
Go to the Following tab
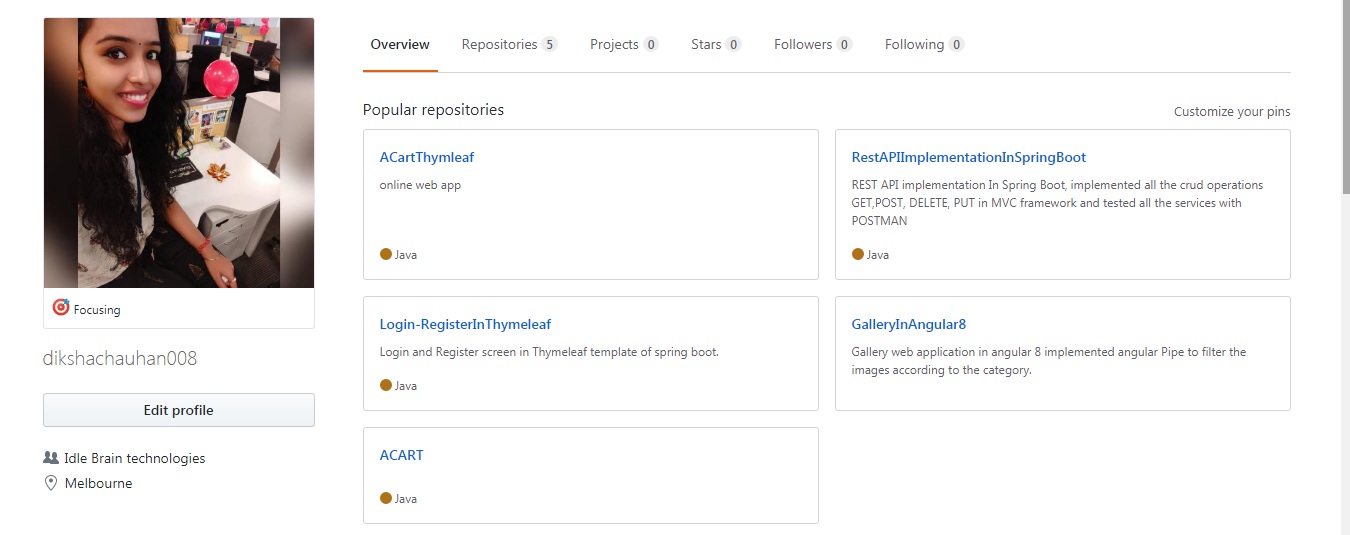tap(914, 45)
